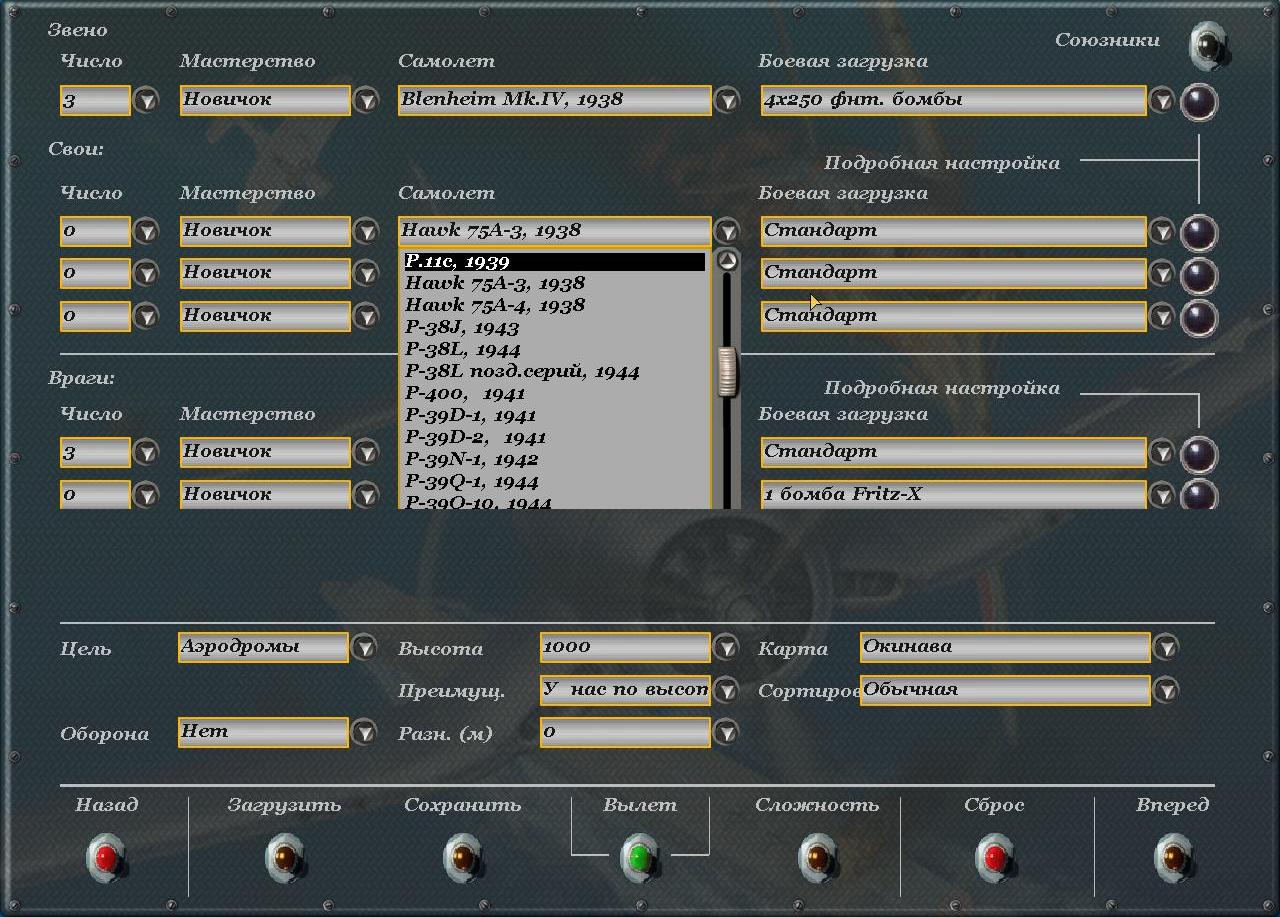This screenshot has width=1280, height=917.
Task: Click the aircraft list scrollbar thumb
Action: pos(727,371)
